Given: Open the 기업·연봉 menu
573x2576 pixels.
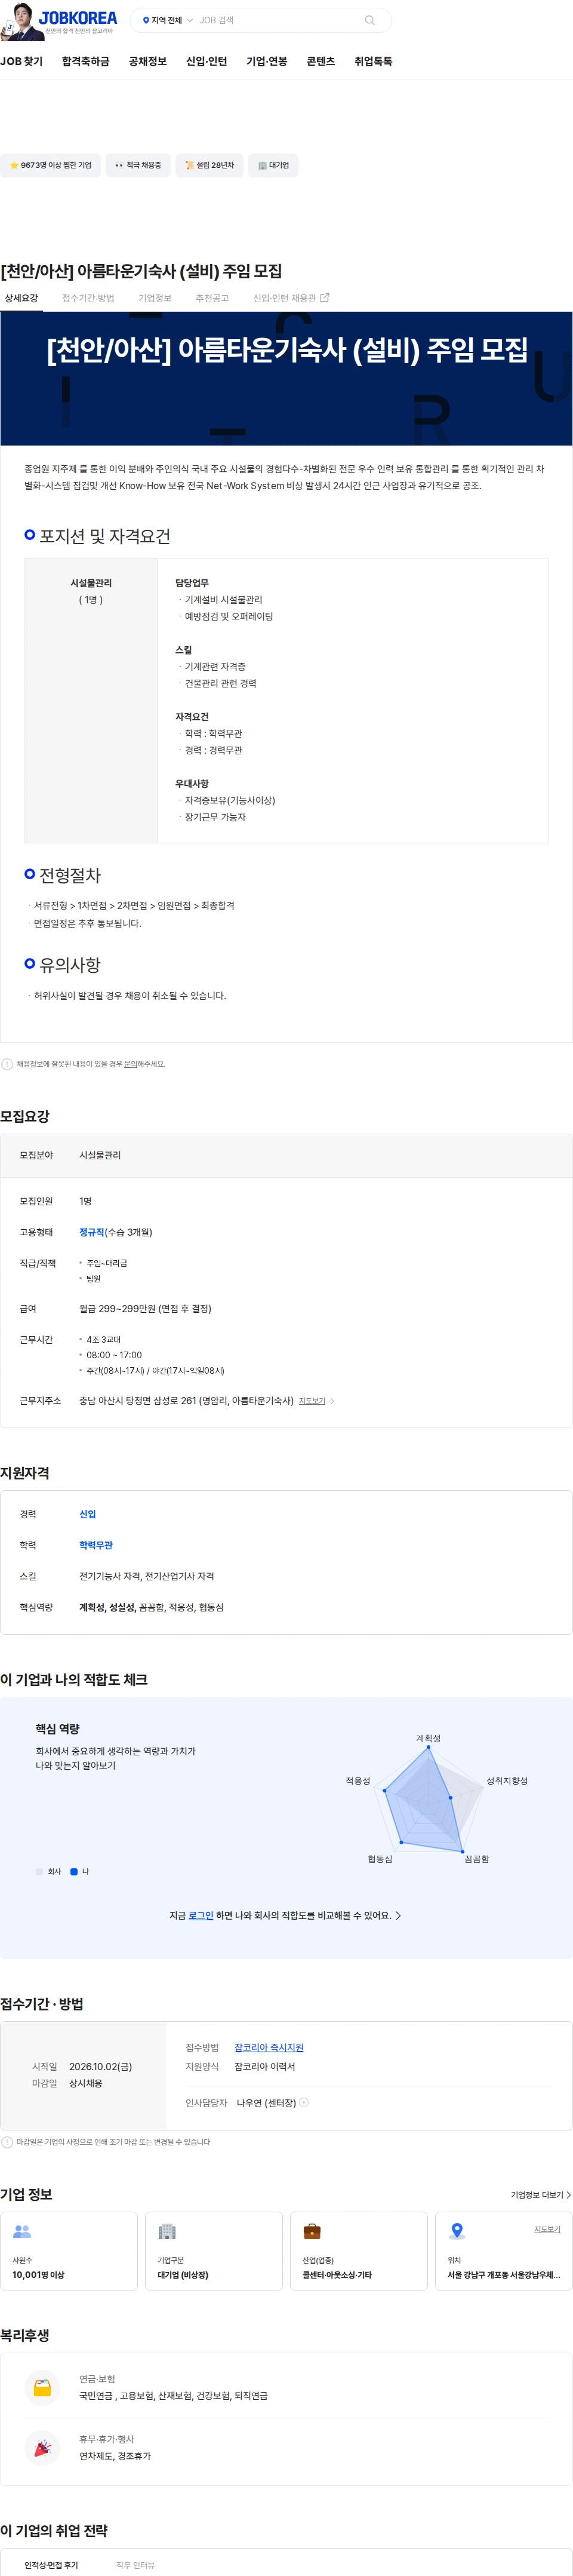Looking at the screenshot, I should [266, 62].
